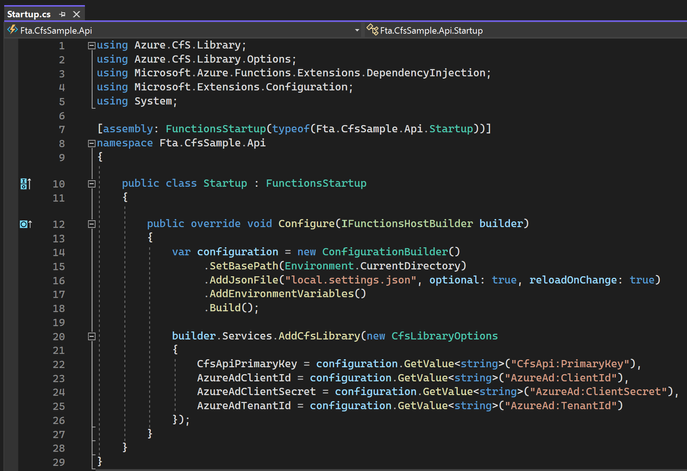Click 'AzureAdClientSecret' property on line 24

click(256, 391)
